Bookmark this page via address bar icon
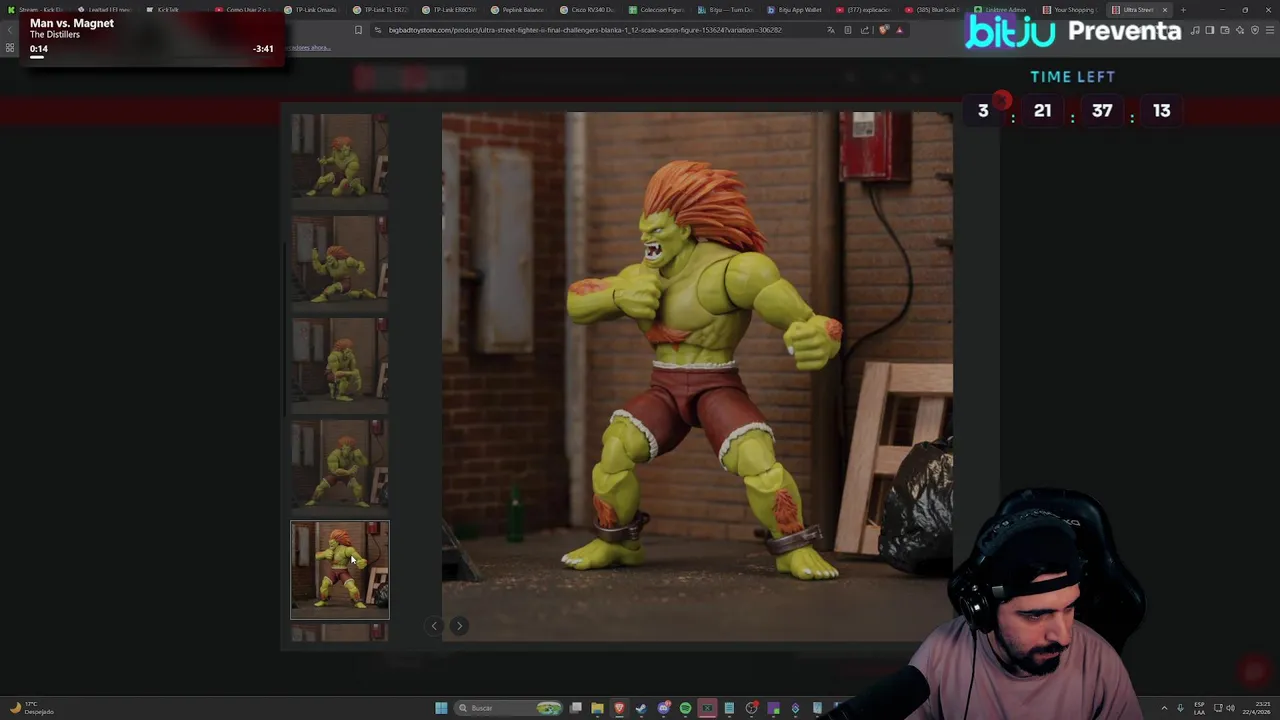Viewport: 1280px width, 720px height. pyautogui.click(x=358, y=30)
